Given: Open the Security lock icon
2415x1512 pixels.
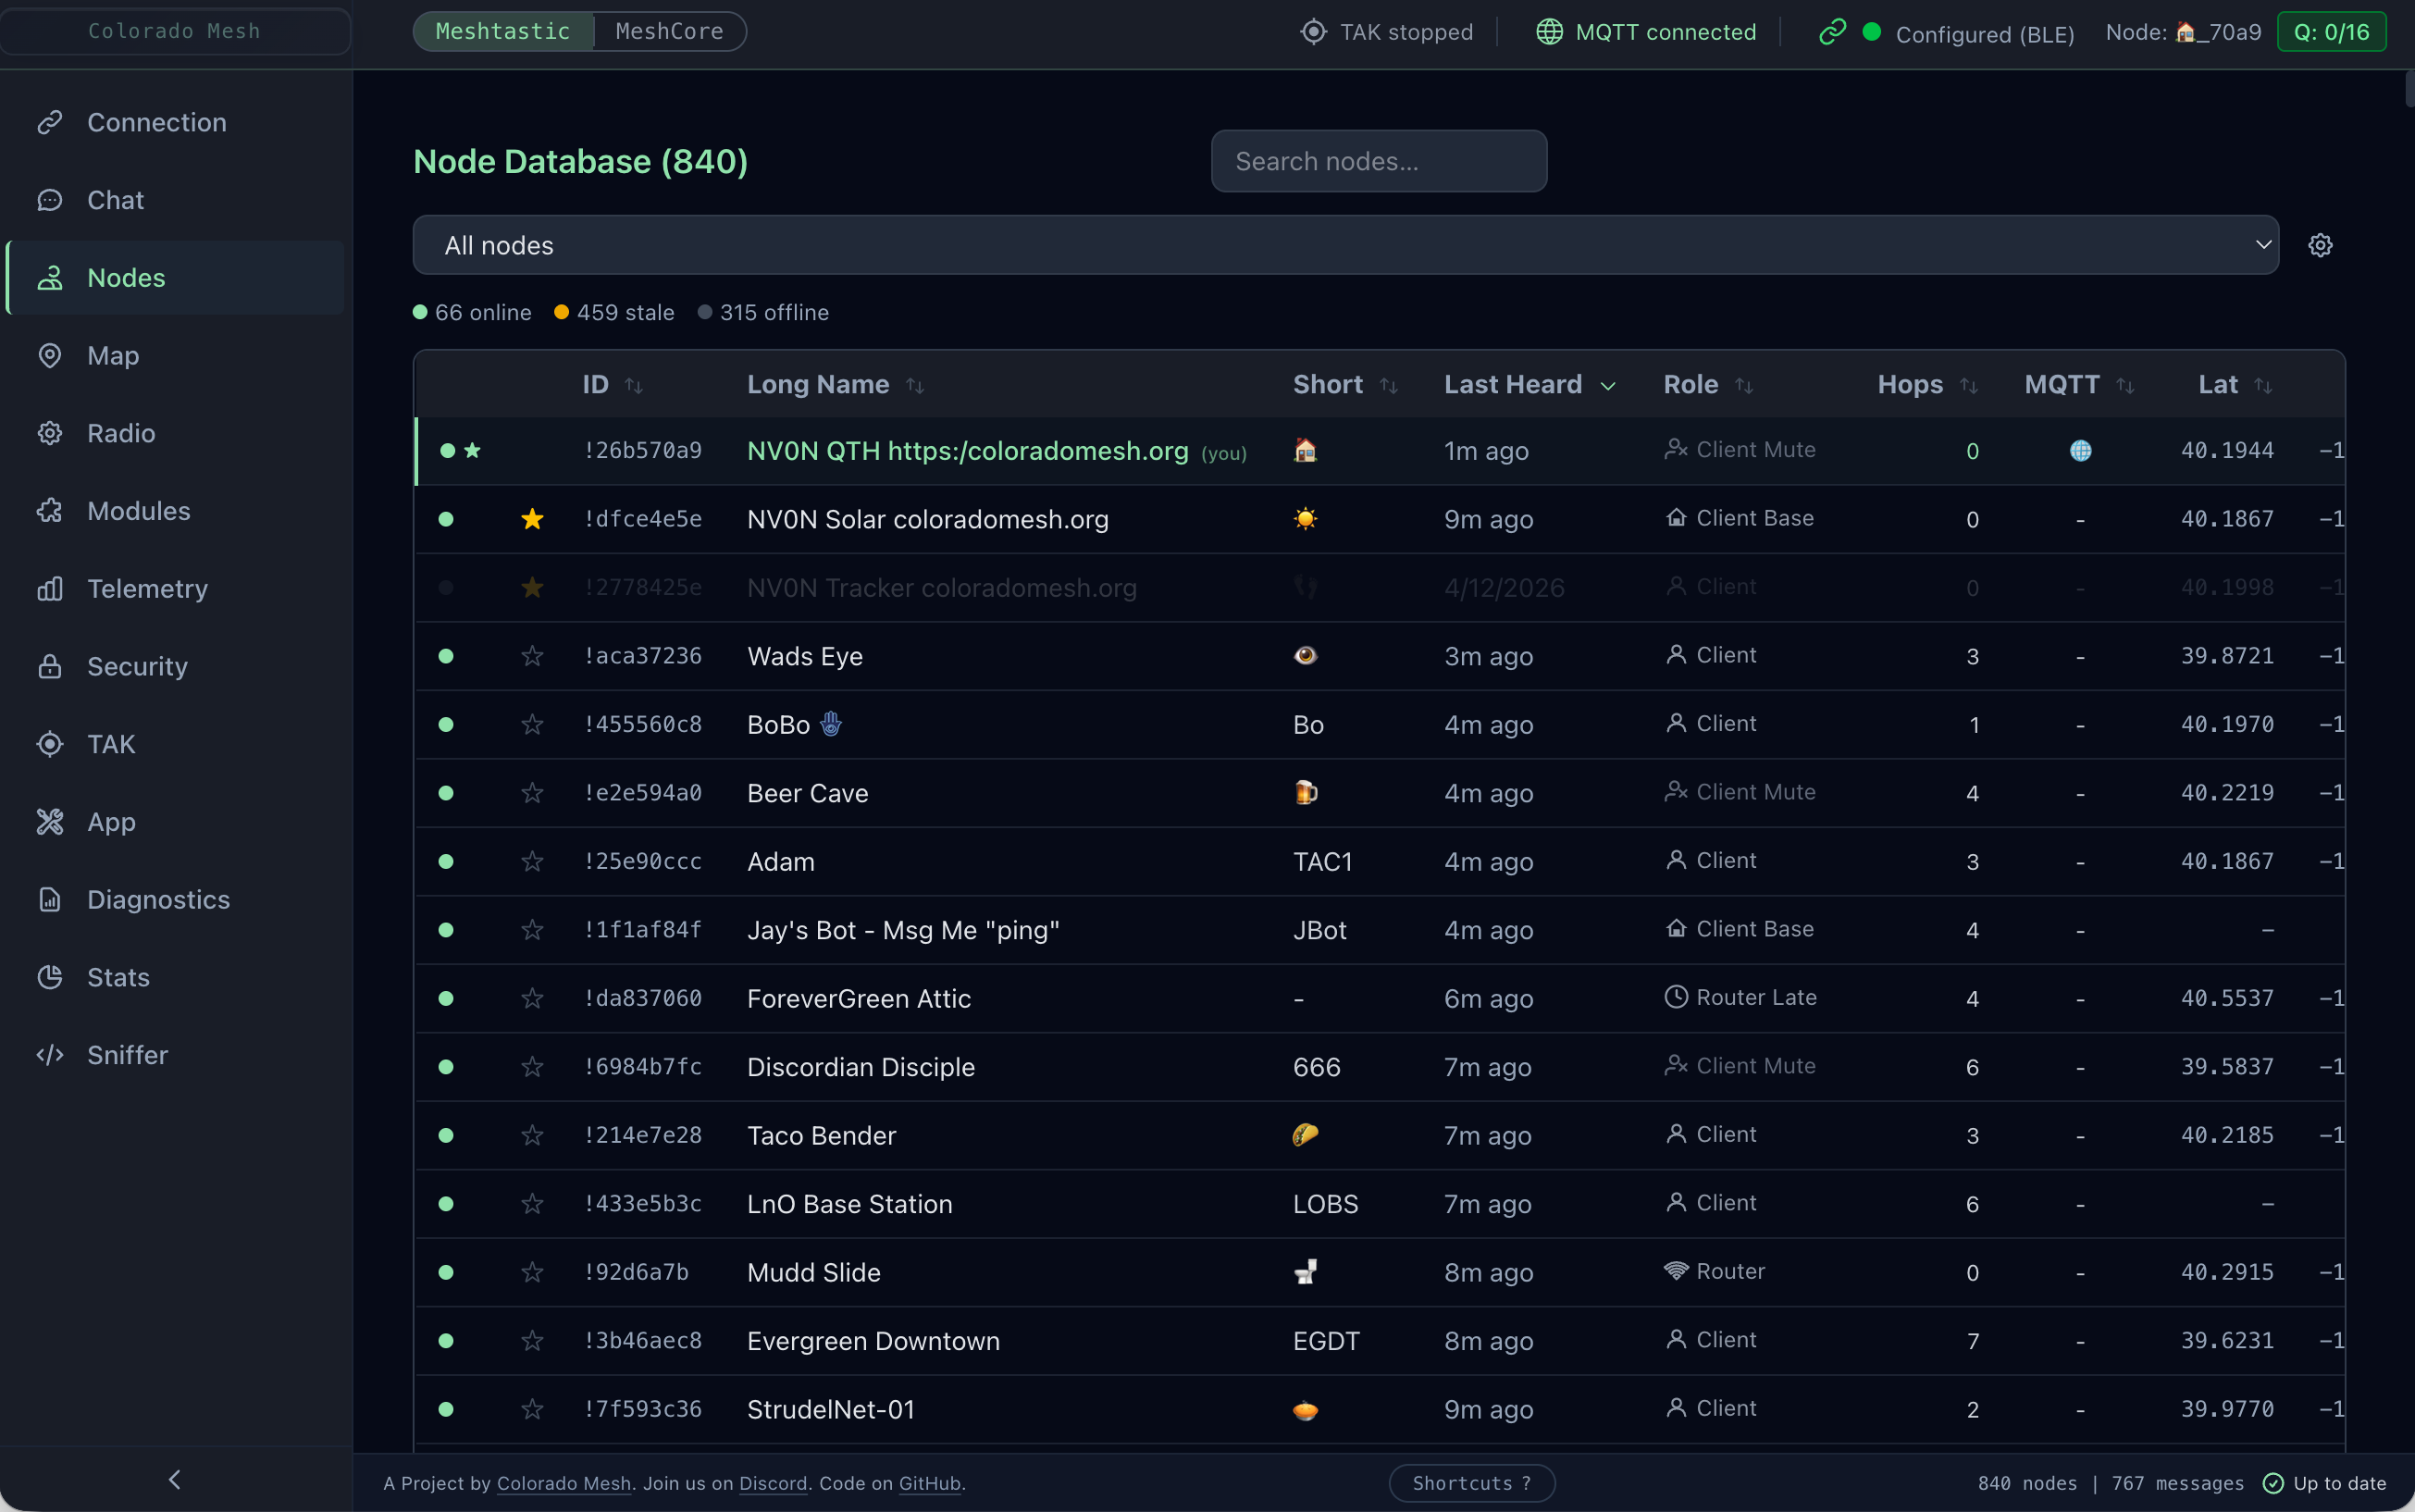Looking at the screenshot, I should point(50,667).
